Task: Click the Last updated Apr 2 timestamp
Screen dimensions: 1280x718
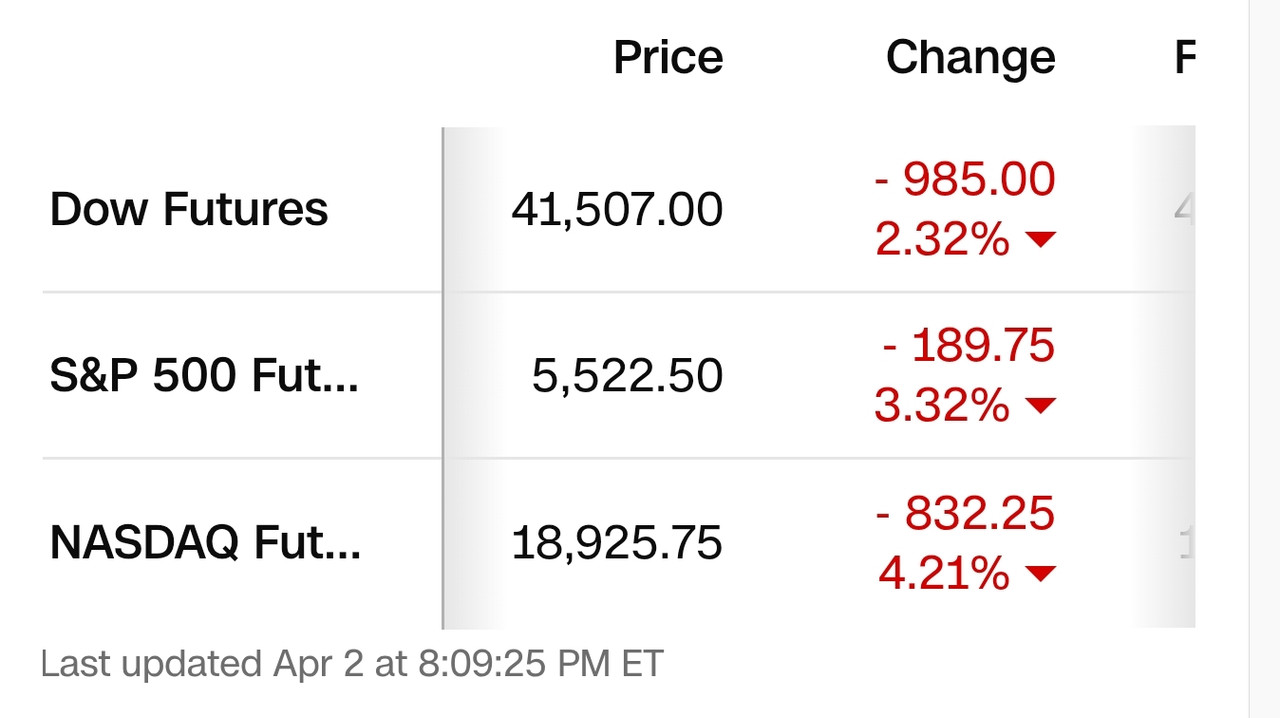Action: point(352,664)
